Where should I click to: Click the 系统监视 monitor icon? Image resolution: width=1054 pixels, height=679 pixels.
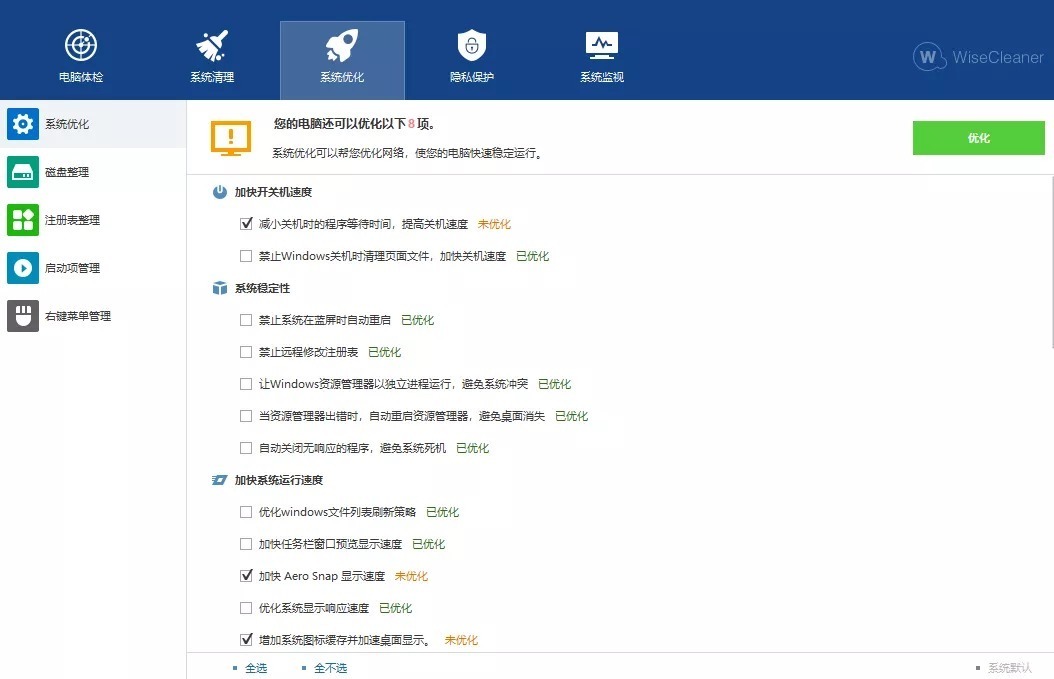601,44
